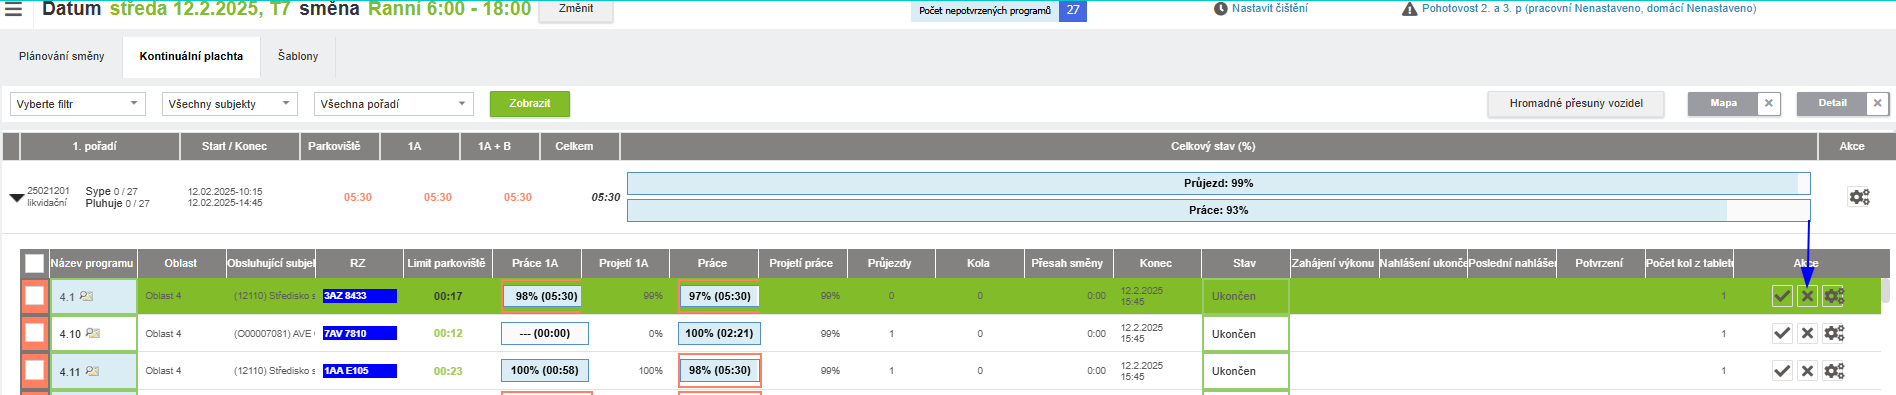Open gear settings for program 4.11
This screenshot has width=1896, height=395.
[x=1834, y=371]
